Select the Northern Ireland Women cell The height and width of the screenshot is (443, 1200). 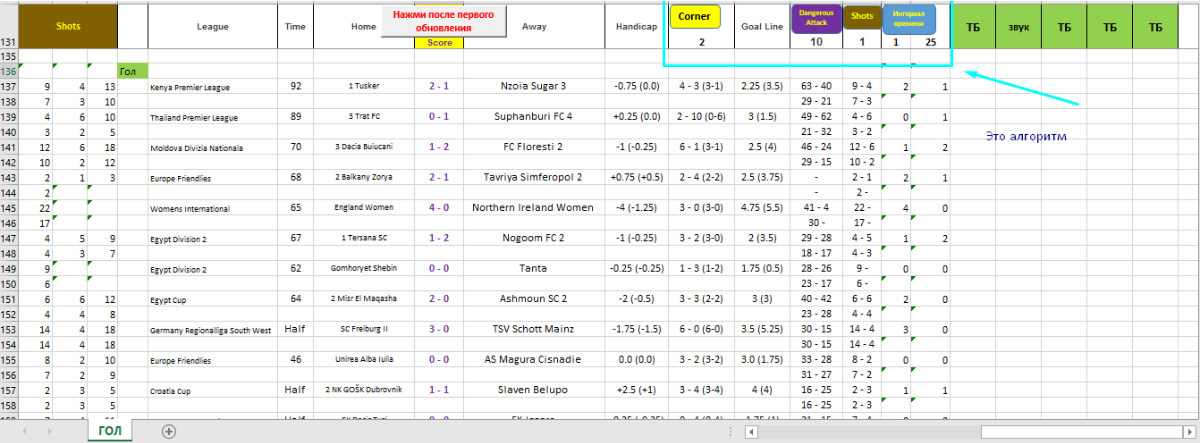pyautogui.click(x=533, y=208)
